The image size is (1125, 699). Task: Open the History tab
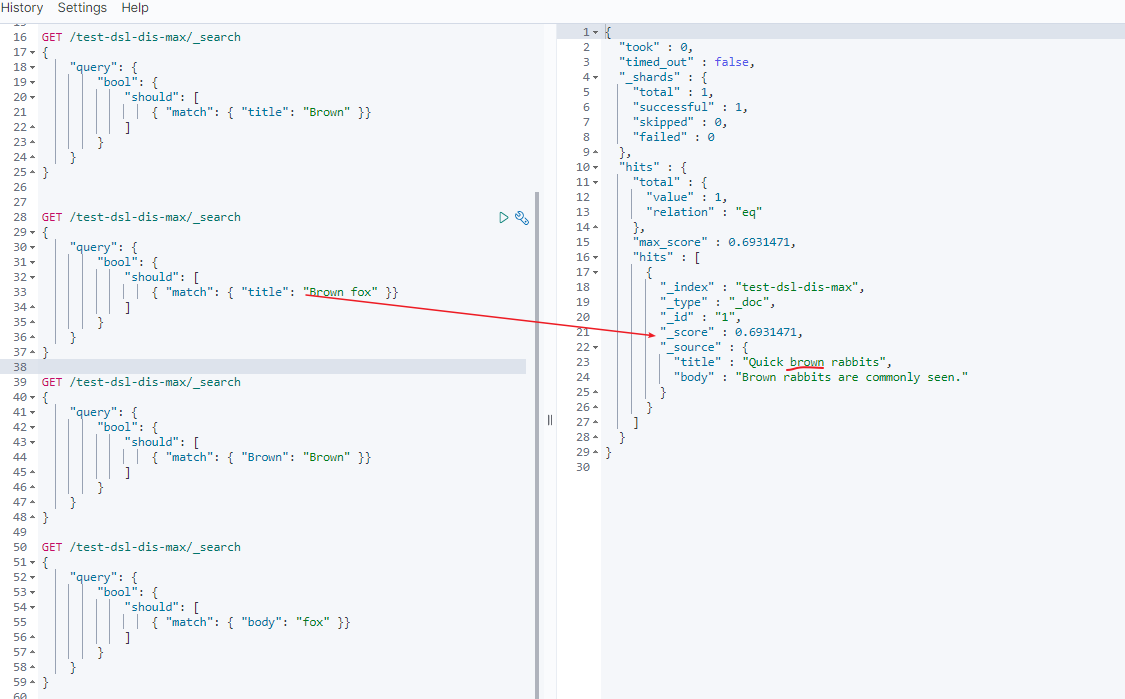click(22, 8)
